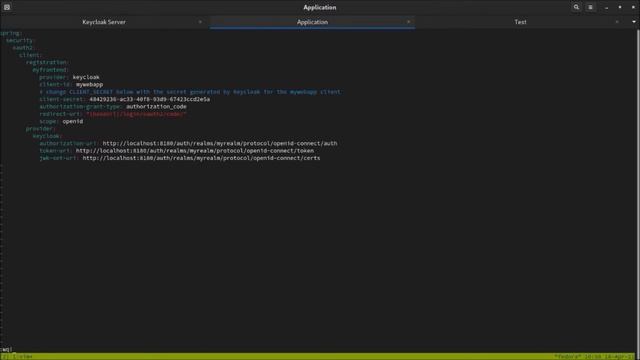Click the scope value 'openid'
The image size is (640, 360).
tap(73, 121)
